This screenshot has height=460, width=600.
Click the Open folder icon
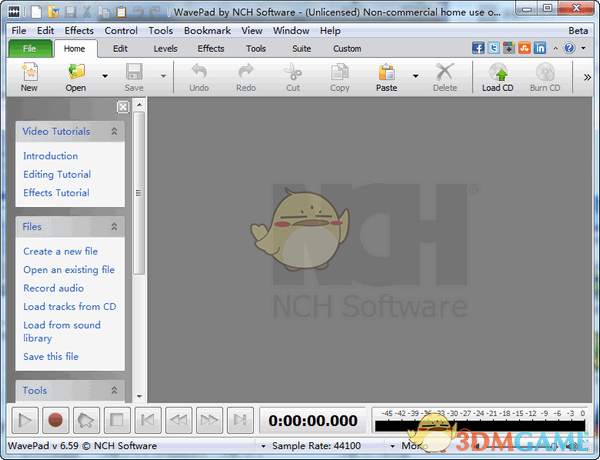pos(76,72)
